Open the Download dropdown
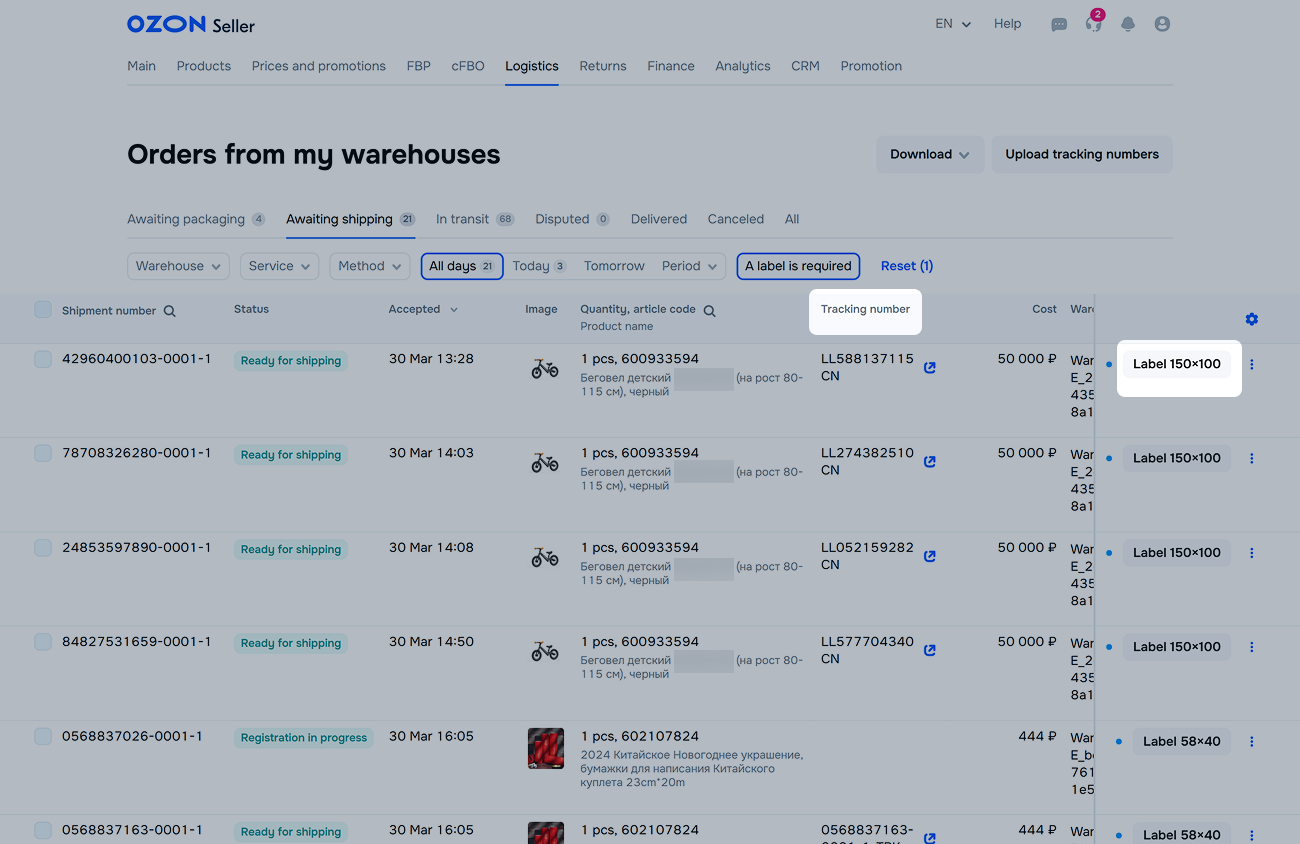Screen dimensions: 1300x844 (929, 155)
